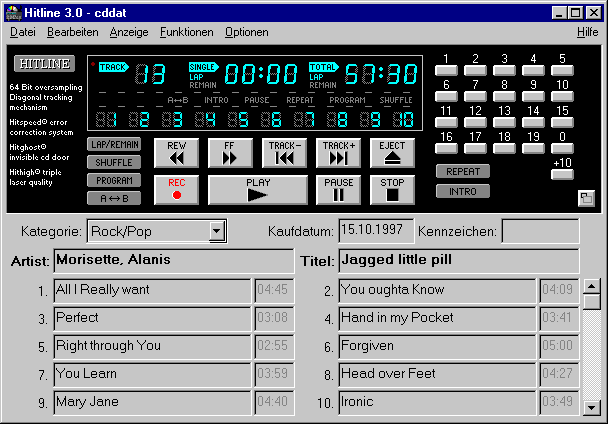Select track keypad button 2
The width and height of the screenshot is (608, 424).
pos(475,70)
